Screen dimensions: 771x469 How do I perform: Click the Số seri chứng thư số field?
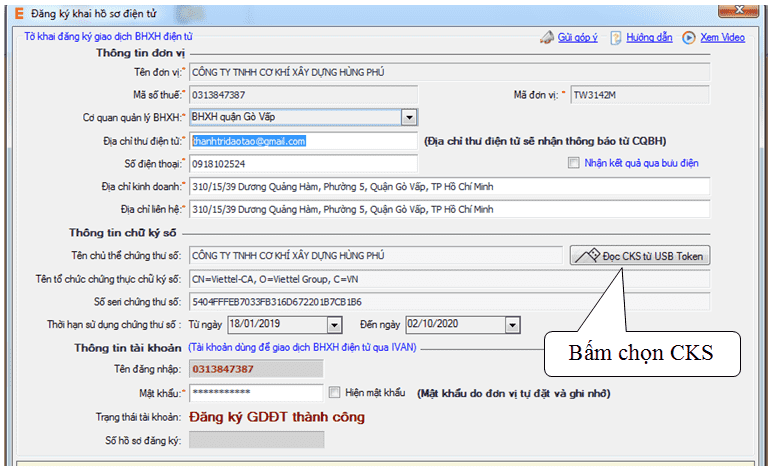tap(448, 301)
